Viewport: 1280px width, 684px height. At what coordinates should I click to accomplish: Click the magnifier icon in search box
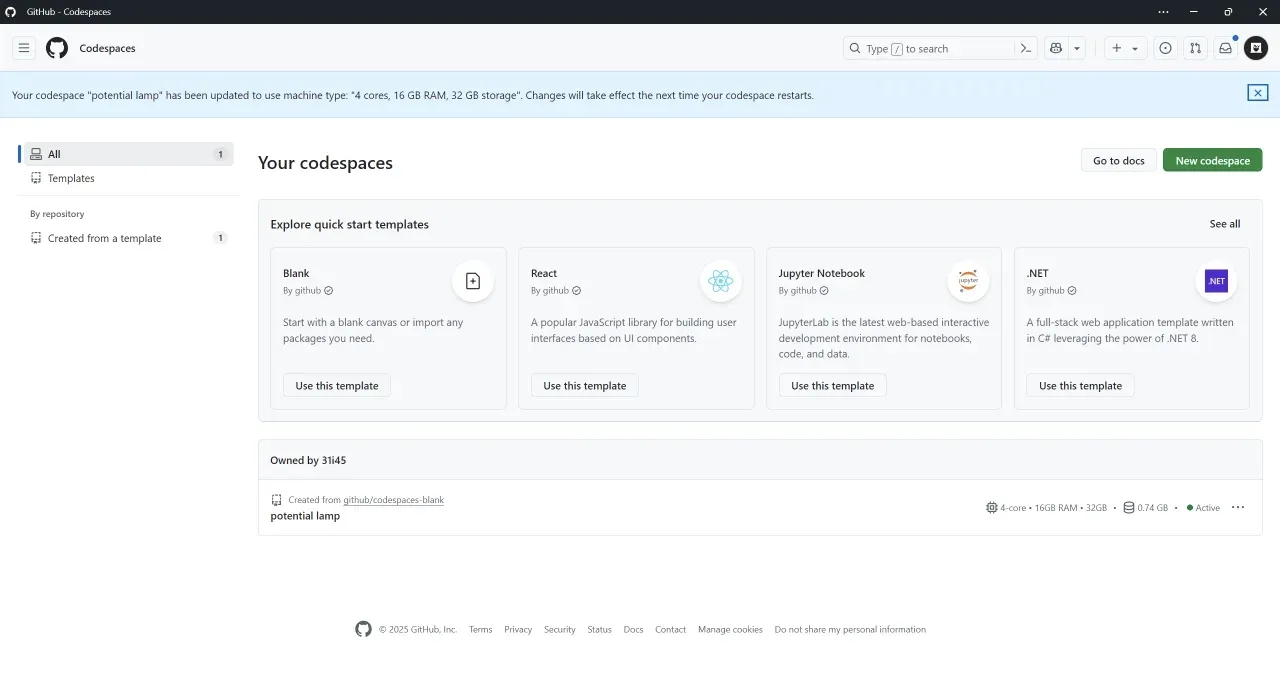855,48
